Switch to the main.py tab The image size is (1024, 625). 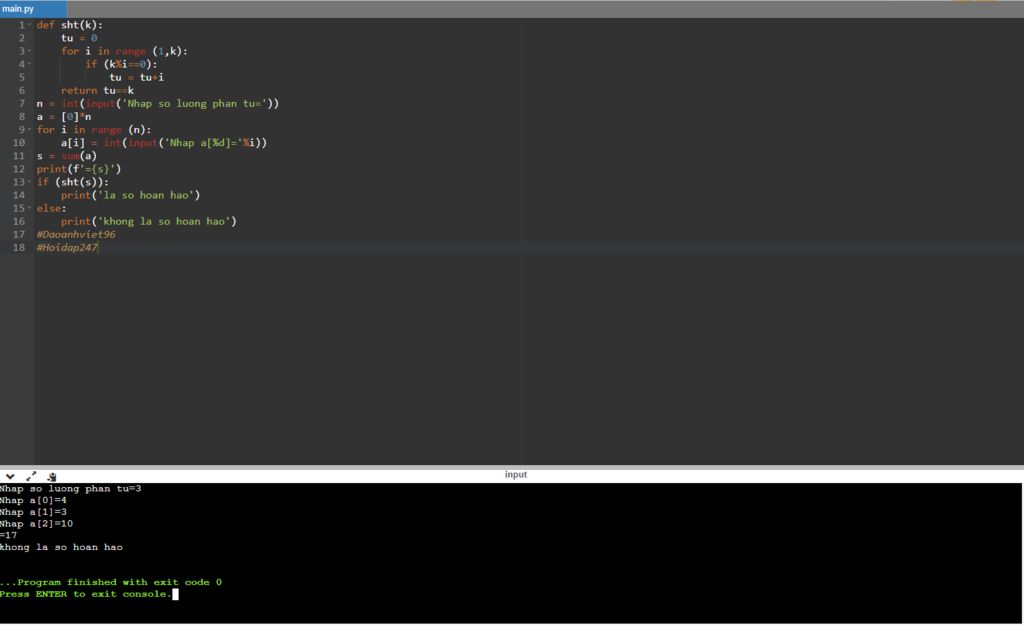33,8
